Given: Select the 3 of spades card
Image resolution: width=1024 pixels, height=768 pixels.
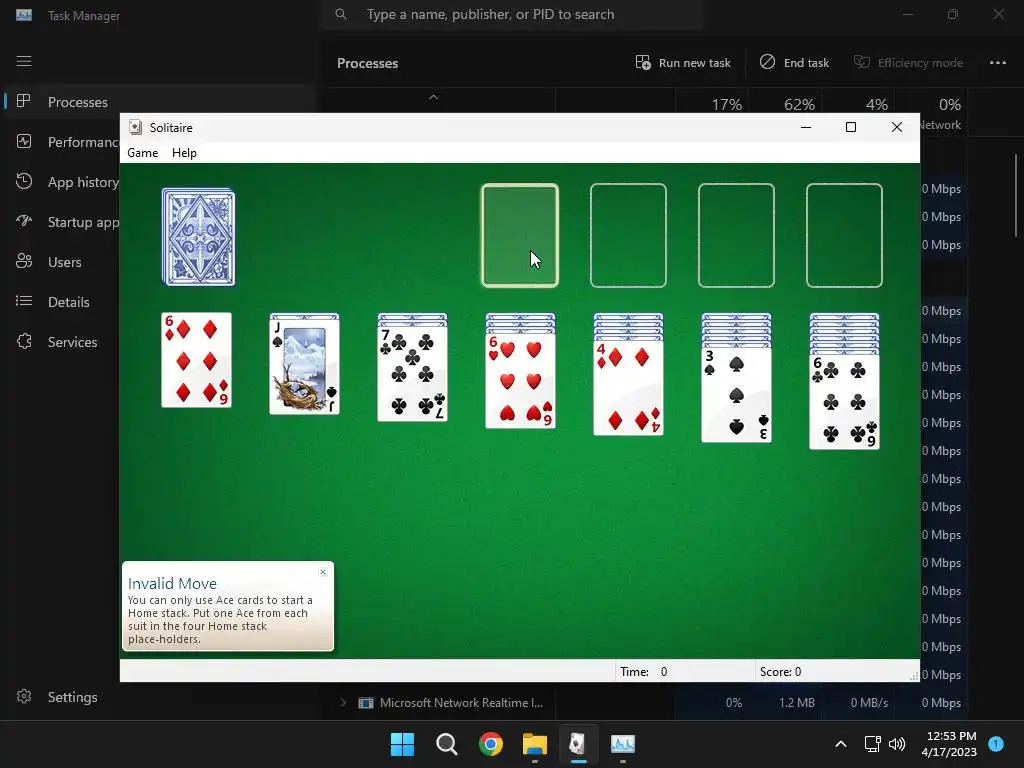Looking at the screenshot, I should (736, 394).
